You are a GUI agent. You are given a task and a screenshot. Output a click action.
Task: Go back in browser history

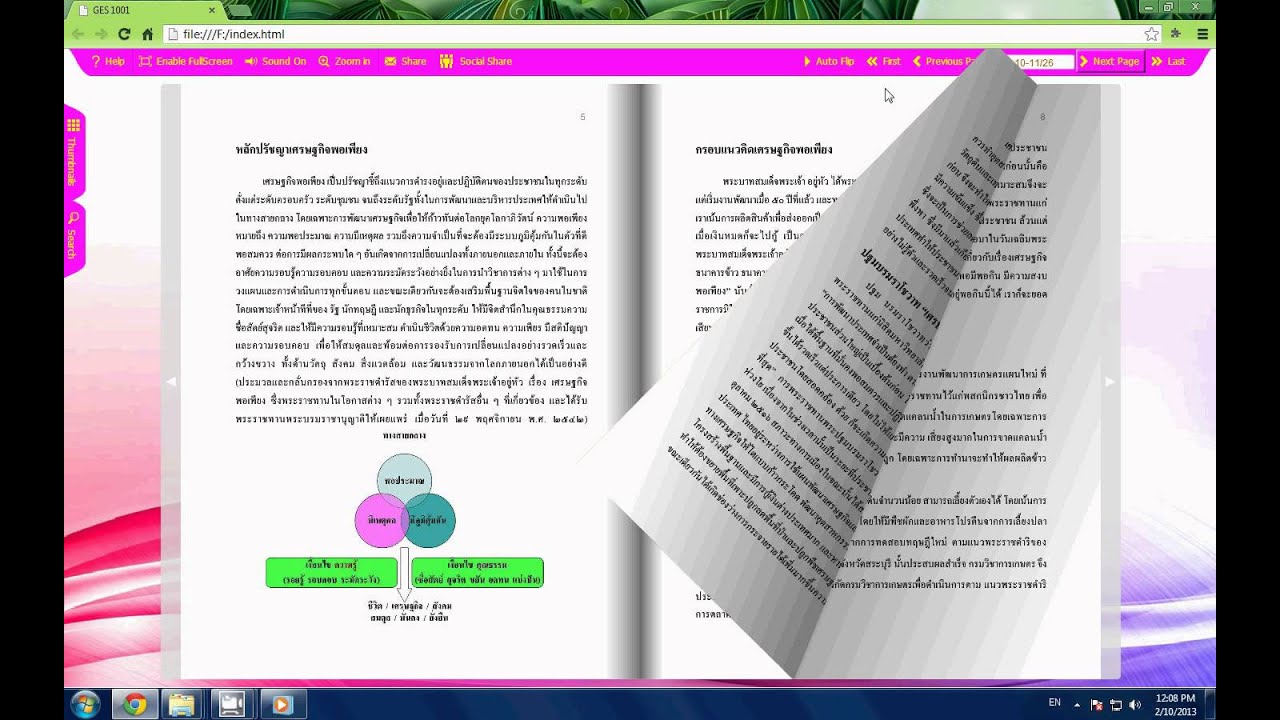point(79,34)
